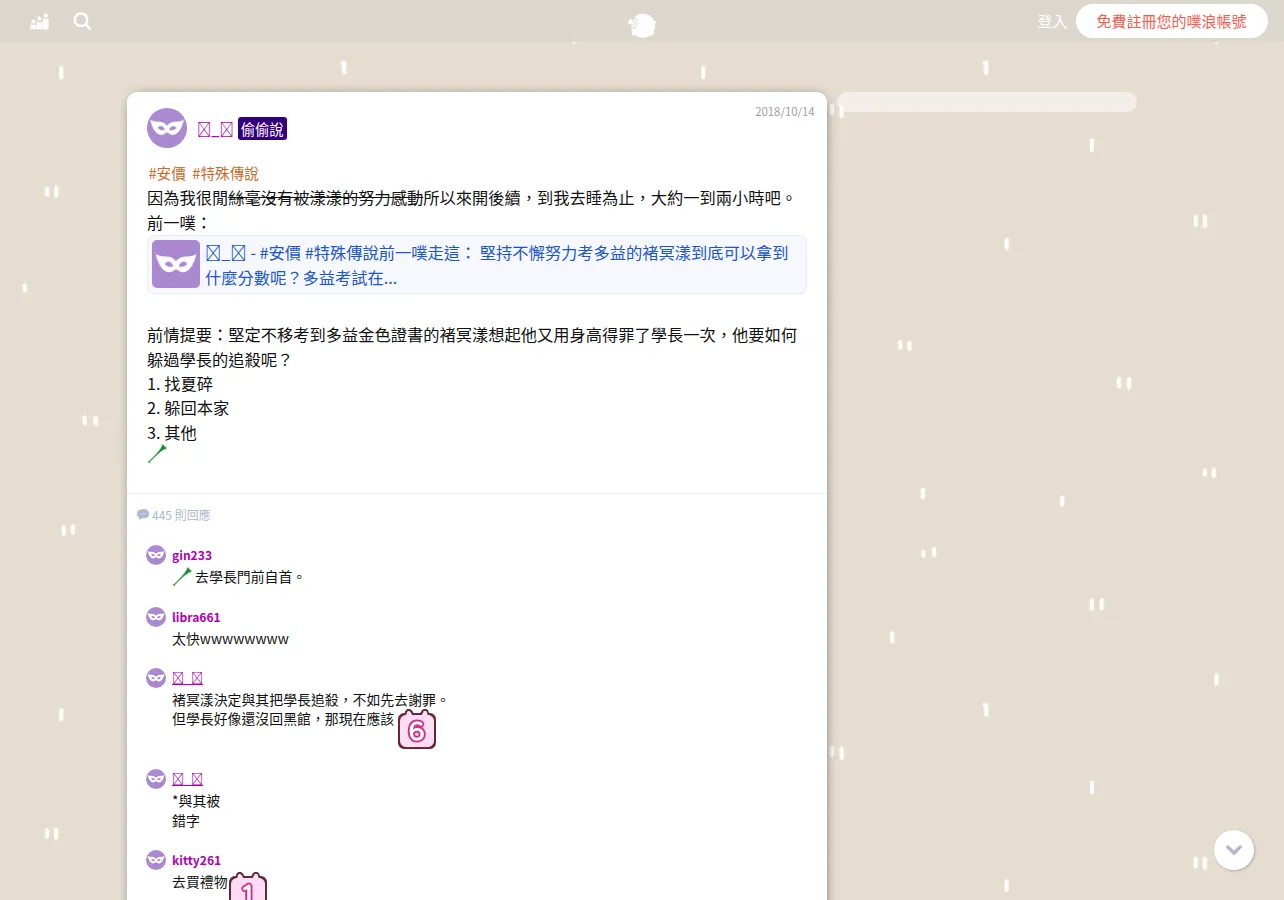Click reply text 錯字
The image size is (1284, 900).
(x=186, y=821)
